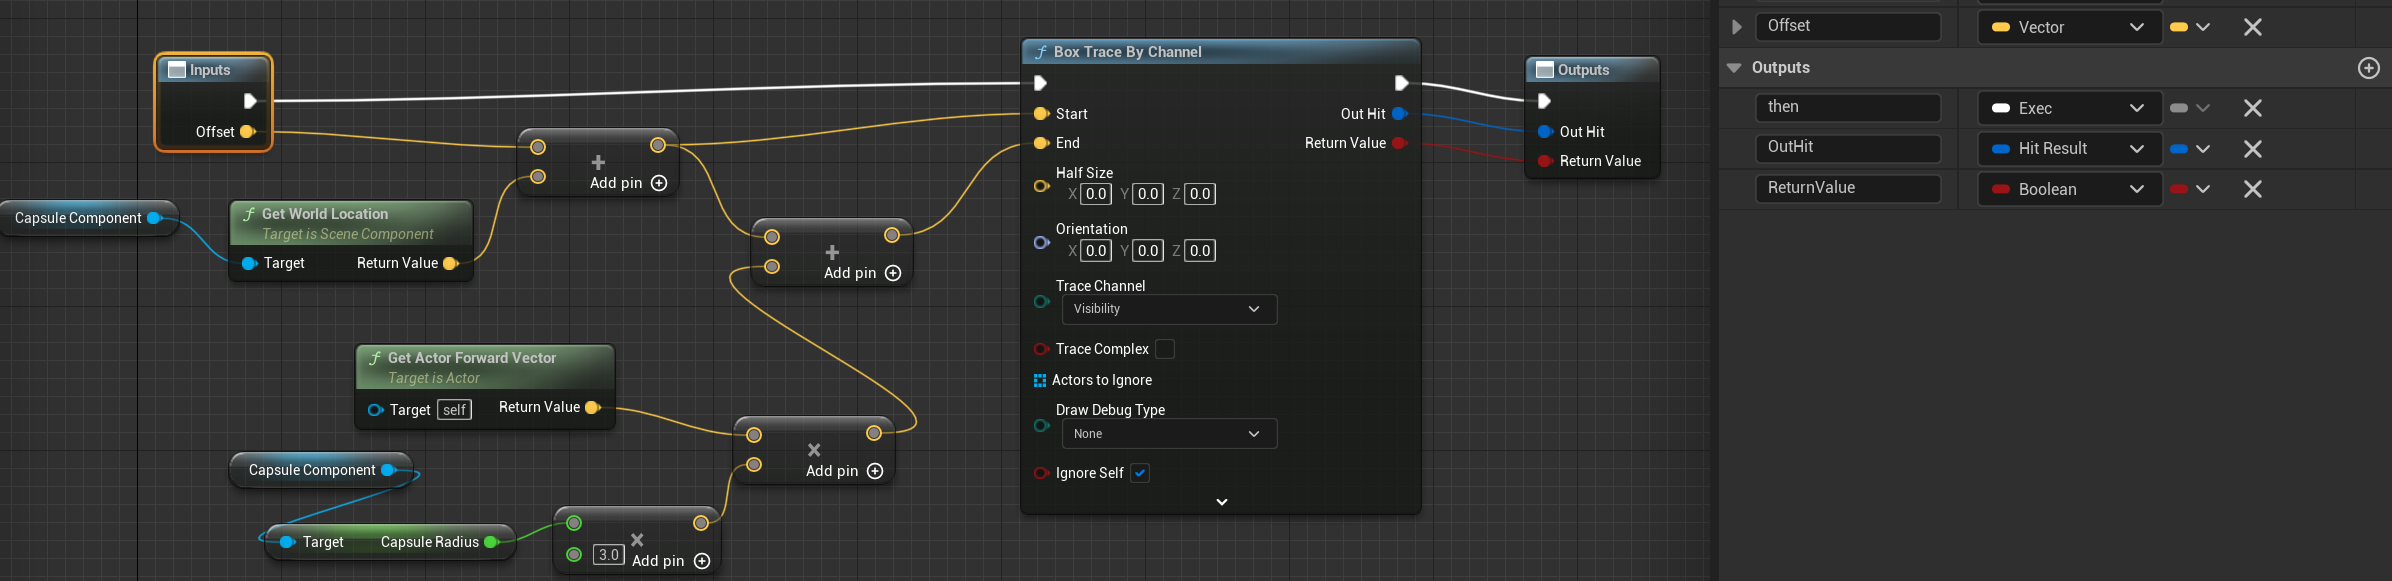Expand advanced pins on Box Trace node
The image size is (2392, 581).
[1221, 502]
